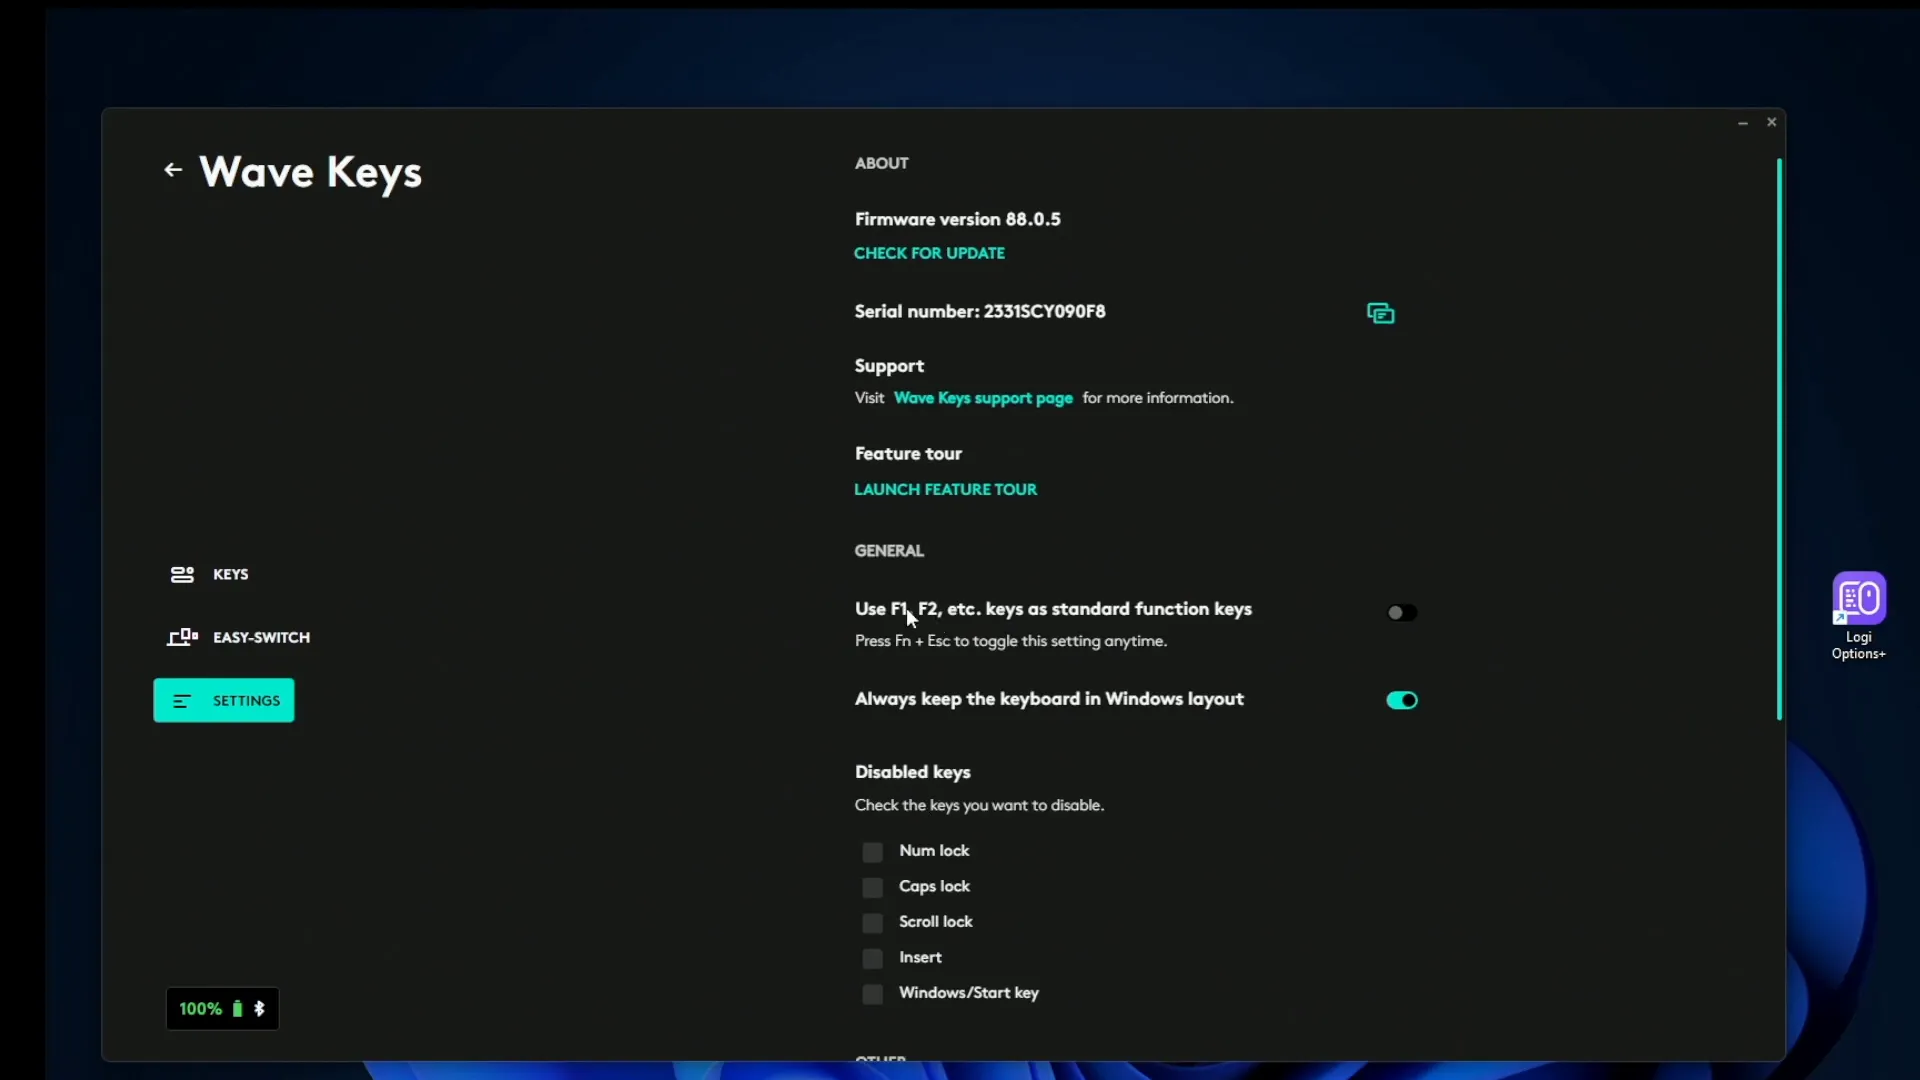1920x1080 pixels.
Task: Go back using the arrow beside Wave Keys
Action: [173, 170]
